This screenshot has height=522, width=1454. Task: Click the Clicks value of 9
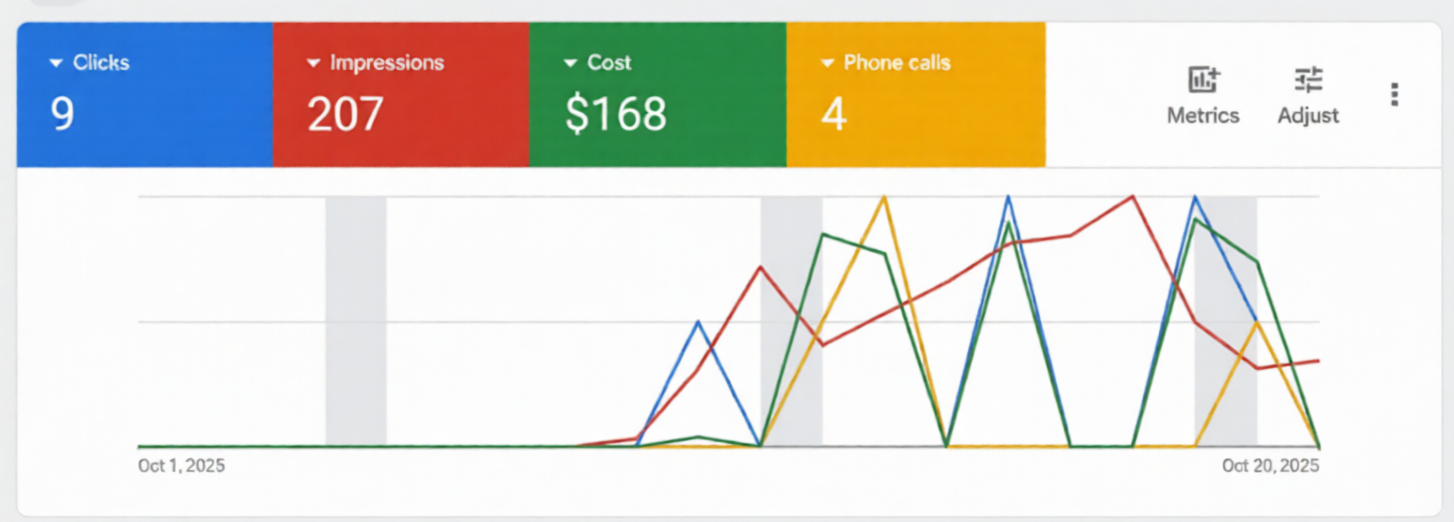pyautogui.click(x=62, y=115)
